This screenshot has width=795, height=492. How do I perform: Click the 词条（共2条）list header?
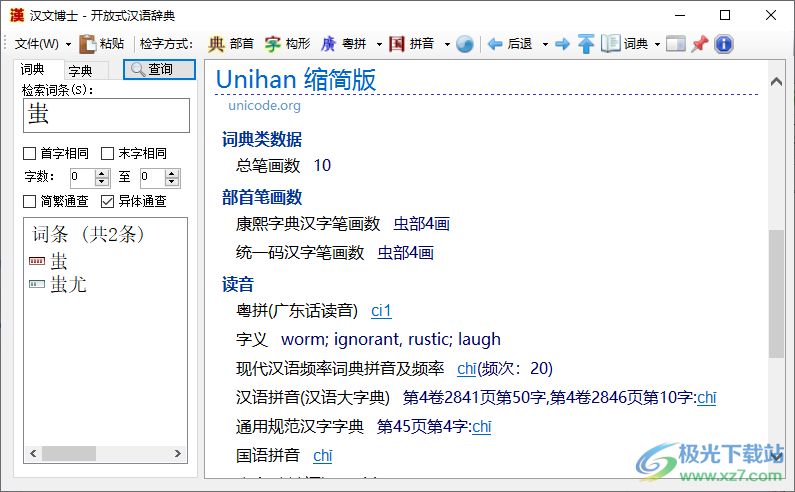coord(88,234)
